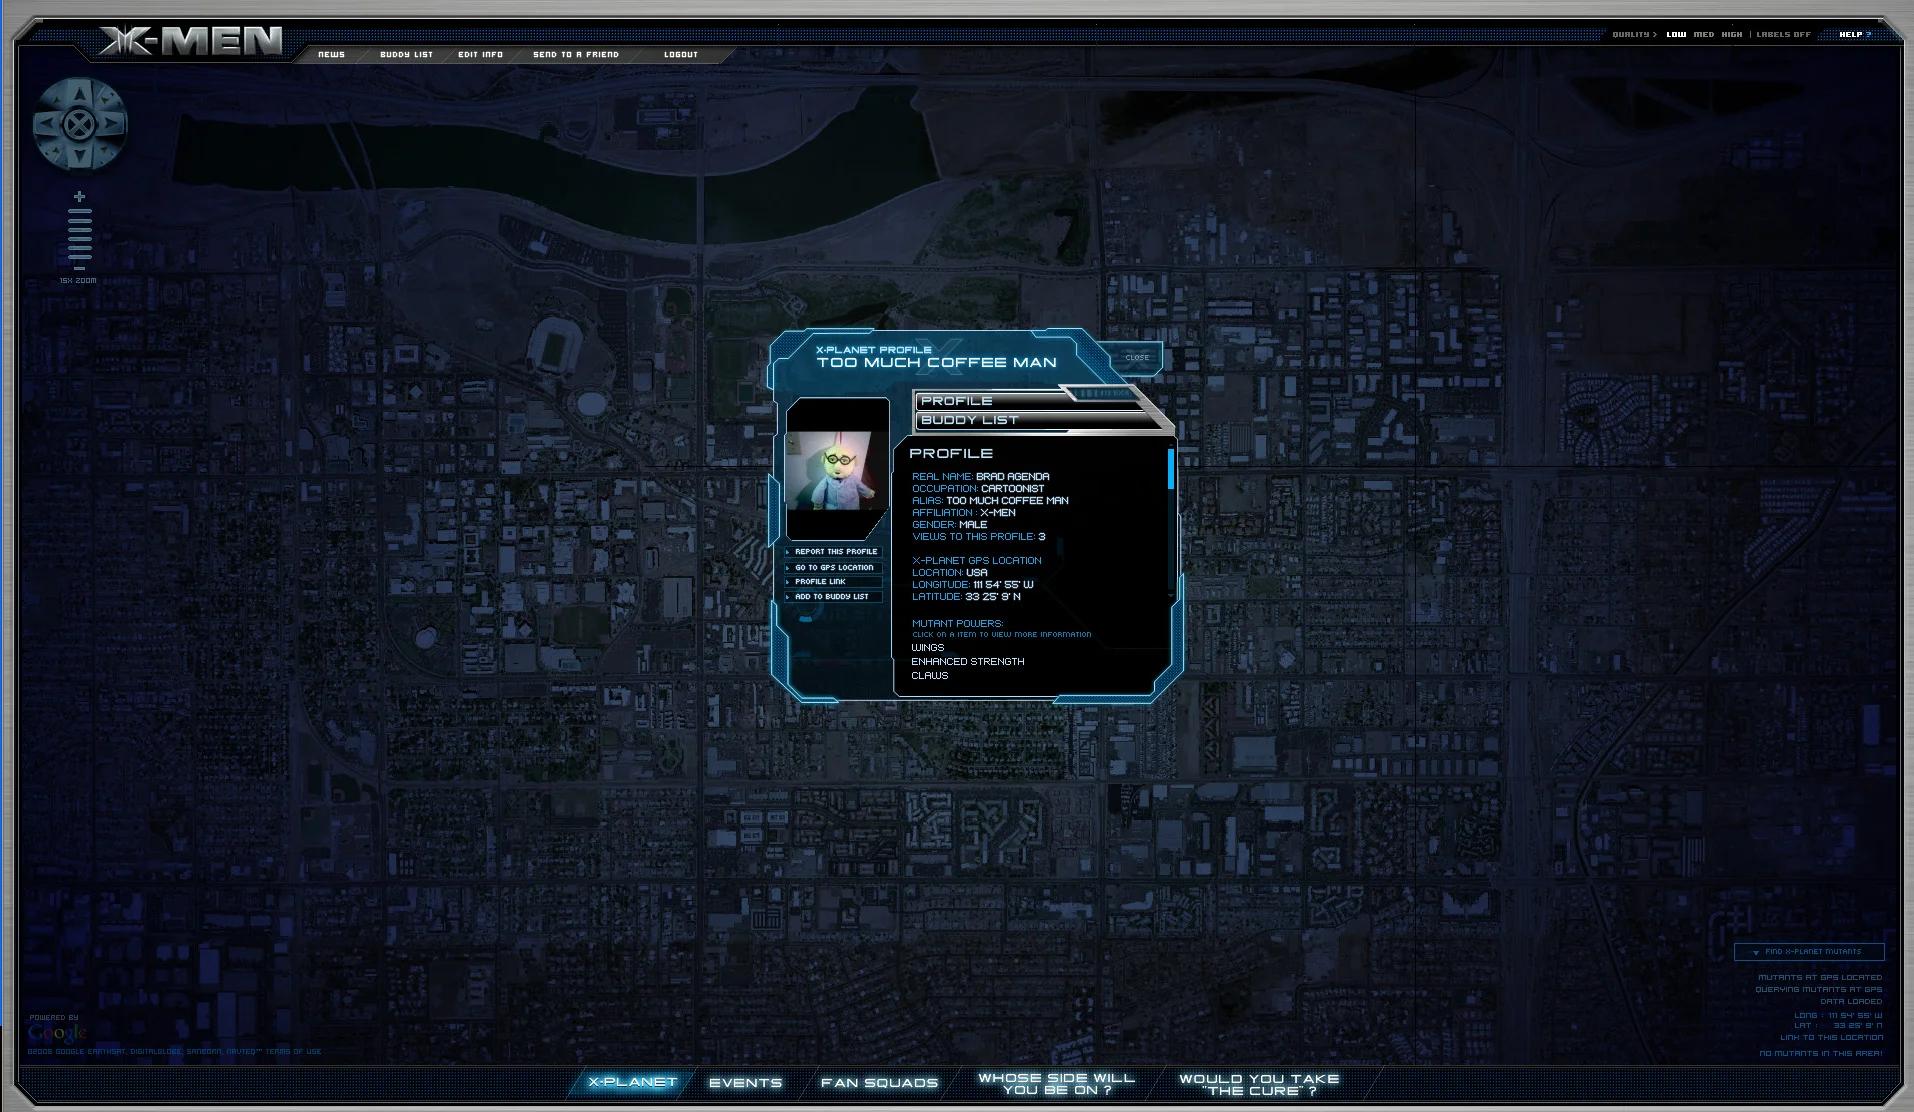Click Logout in the top menu
The image size is (1914, 1112).
pos(681,55)
